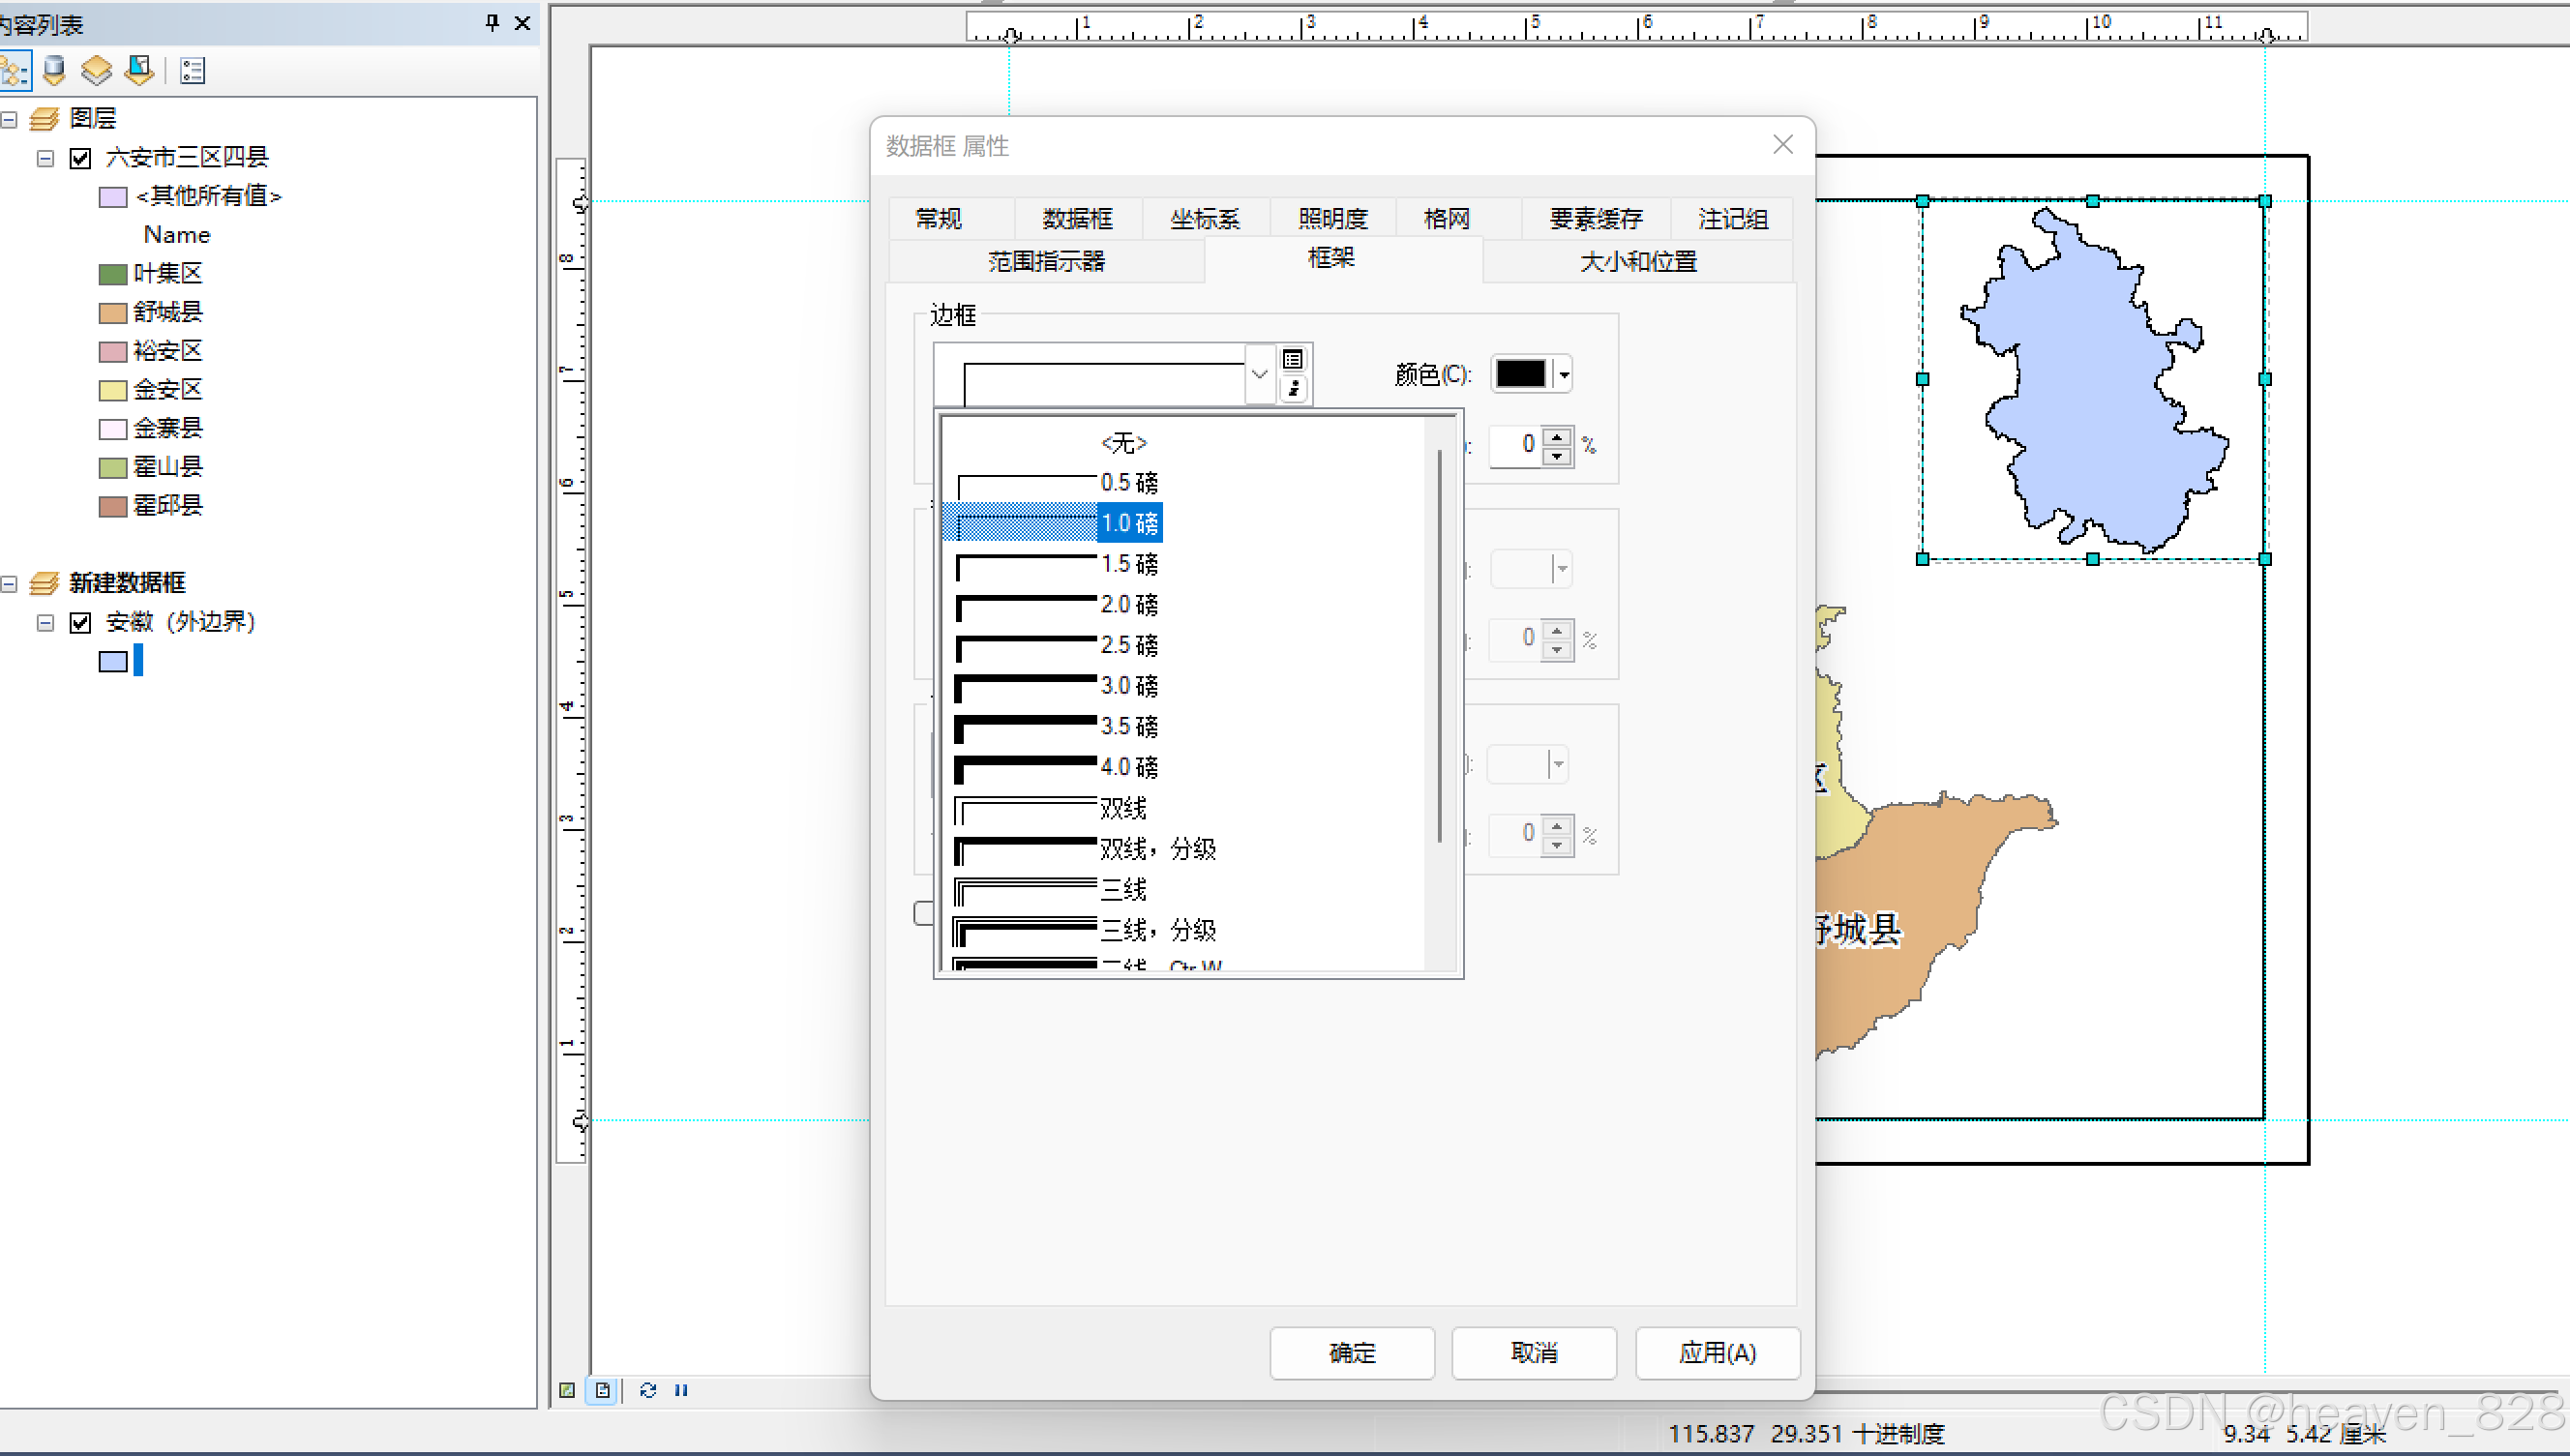The width and height of the screenshot is (2570, 1456).
Task: Switch to the 坐标系 tab
Action: [x=1205, y=218]
